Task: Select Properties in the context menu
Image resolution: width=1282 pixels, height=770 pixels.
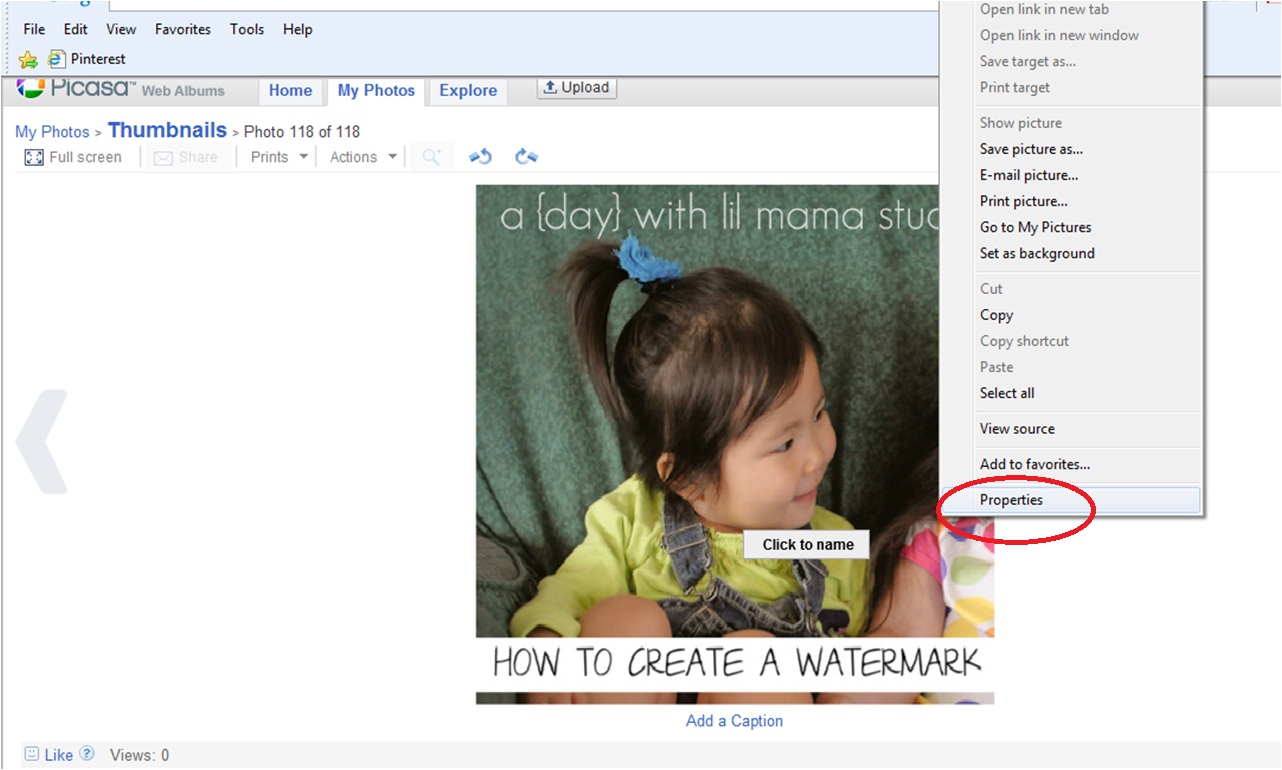Action: tap(1011, 499)
